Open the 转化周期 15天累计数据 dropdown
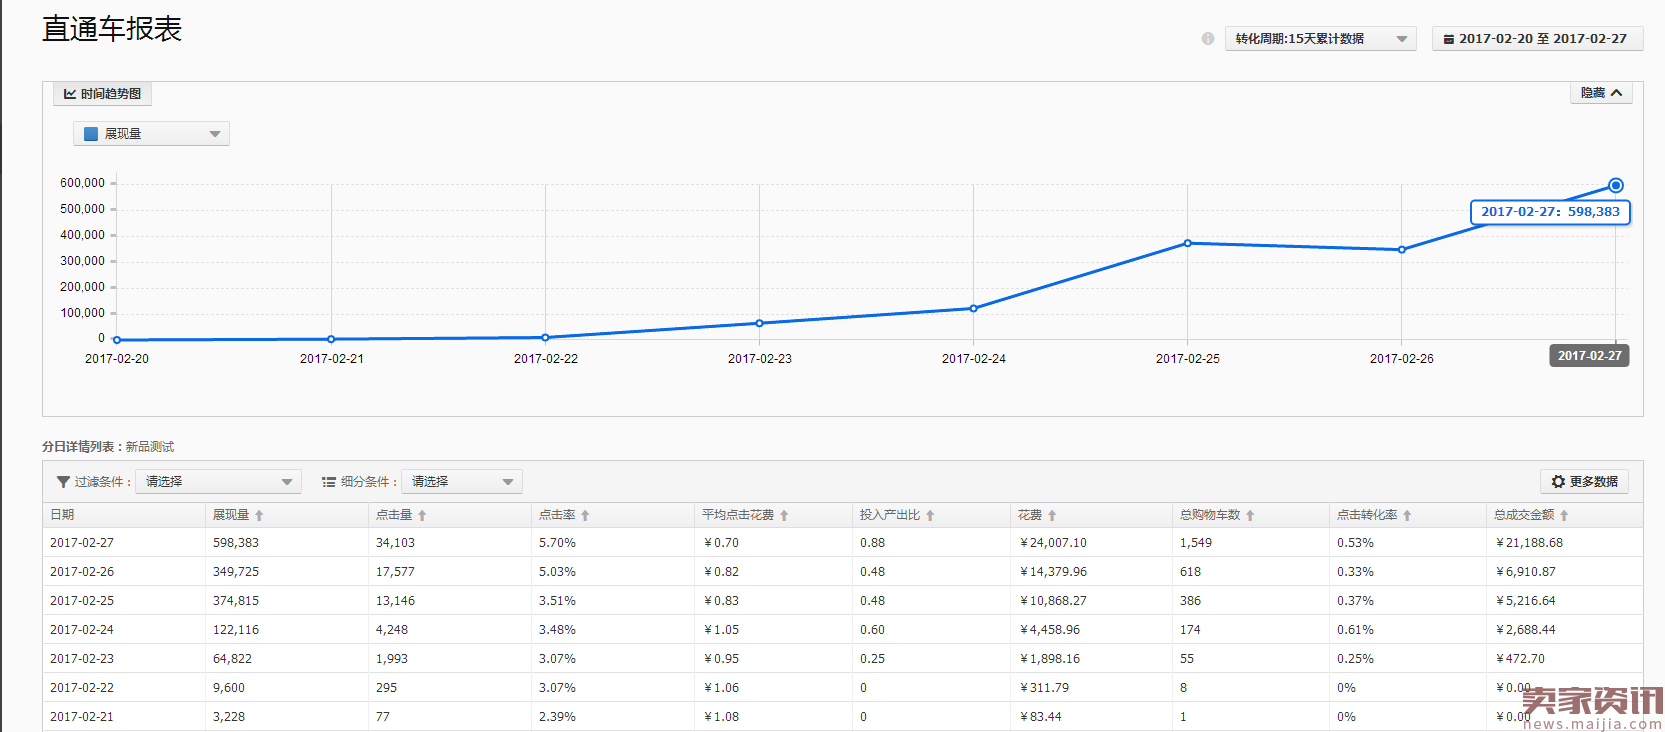This screenshot has height=732, width=1665. point(1320,39)
